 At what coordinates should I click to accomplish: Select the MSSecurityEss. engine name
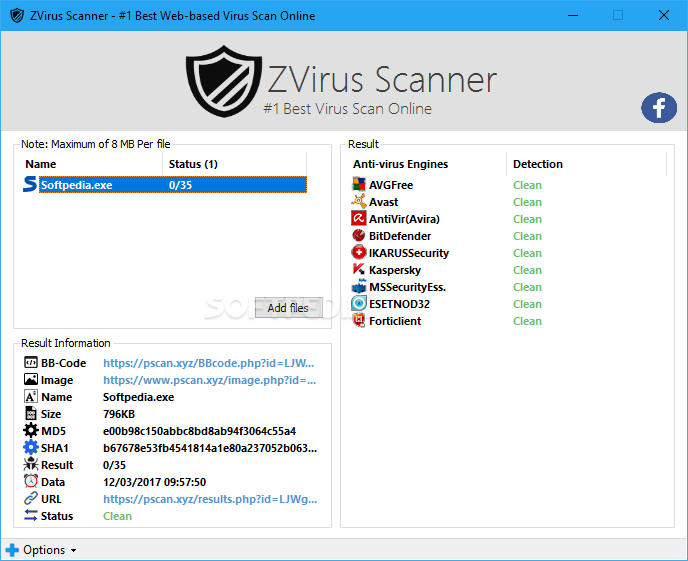[407, 287]
